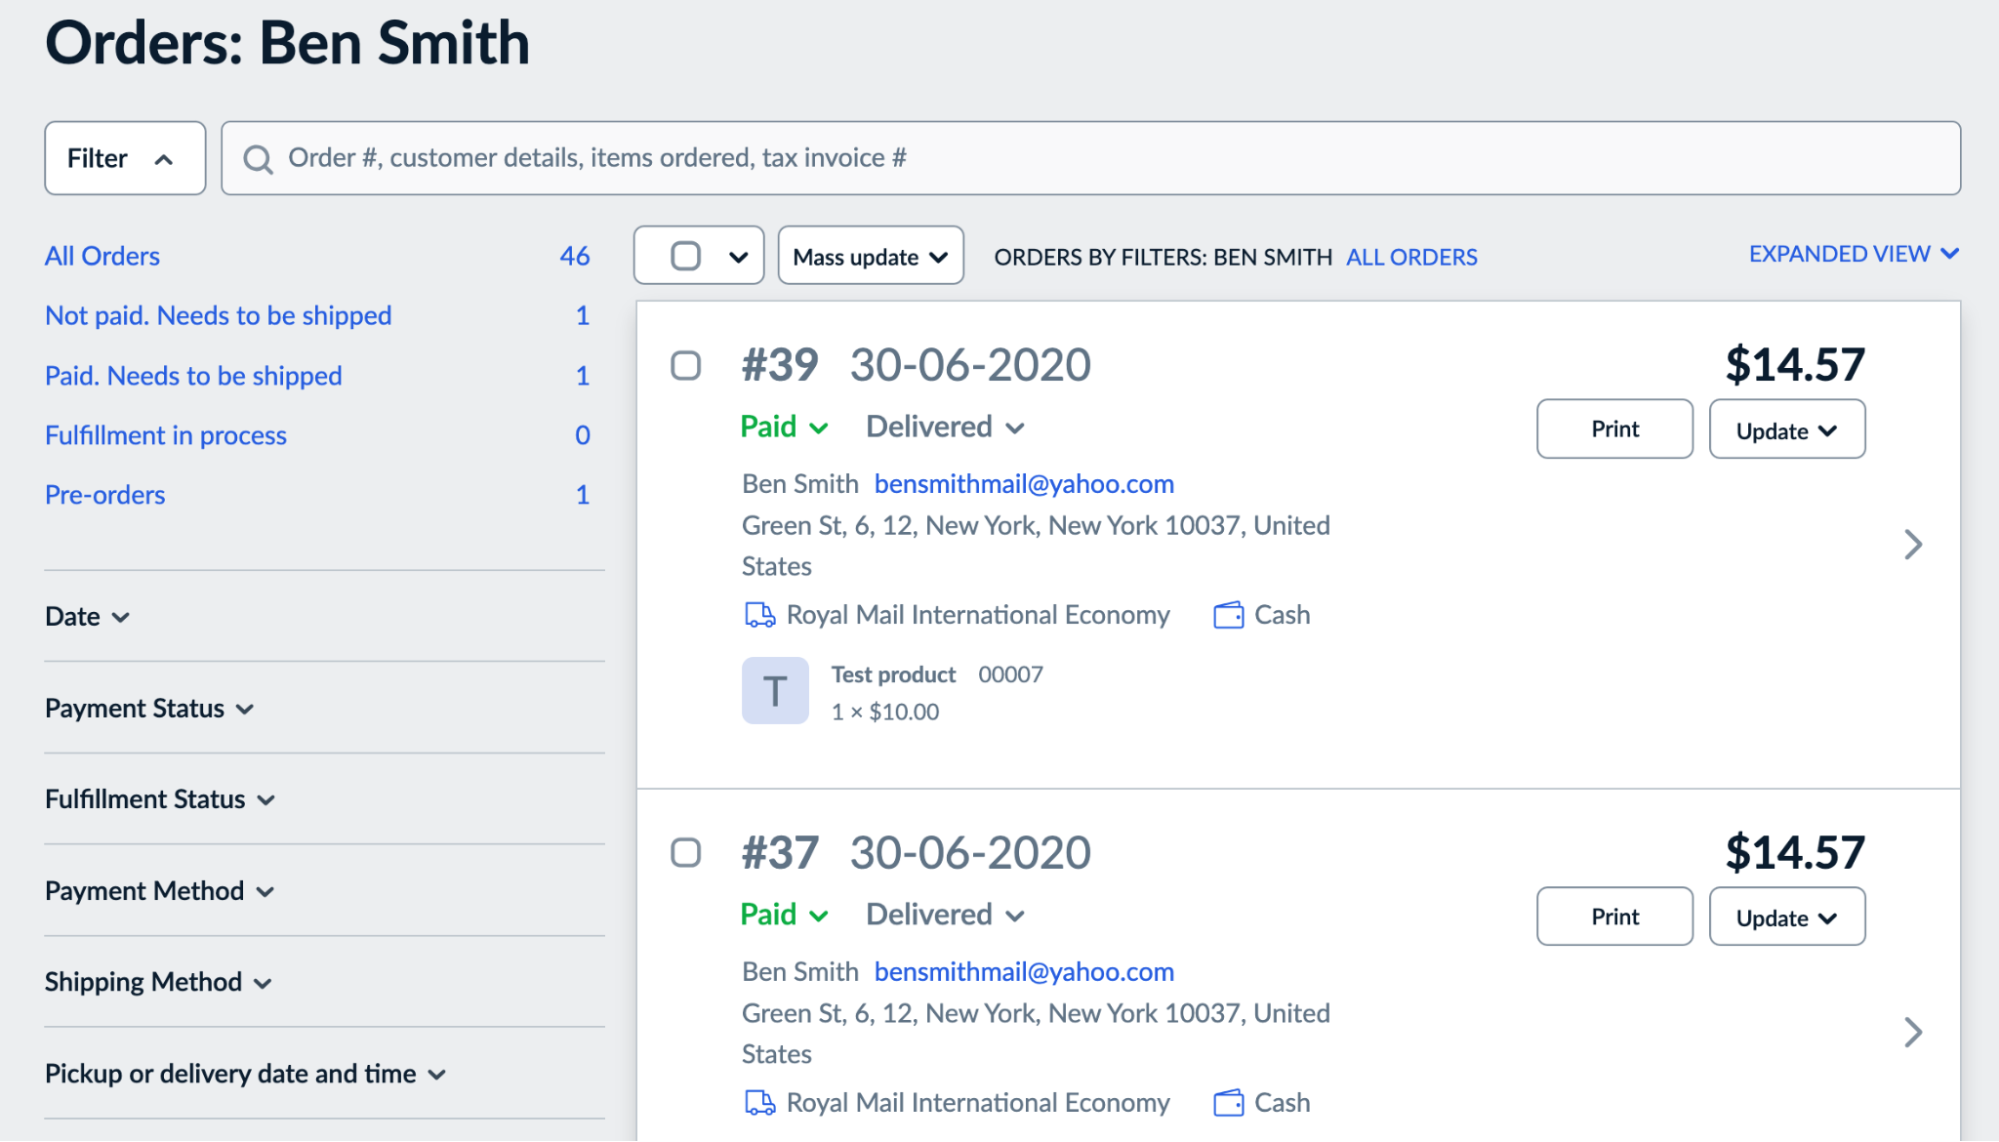Select the Not paid. Needs to be shipped filter
Screen dimensions: 1999x1142
point(218,315)
